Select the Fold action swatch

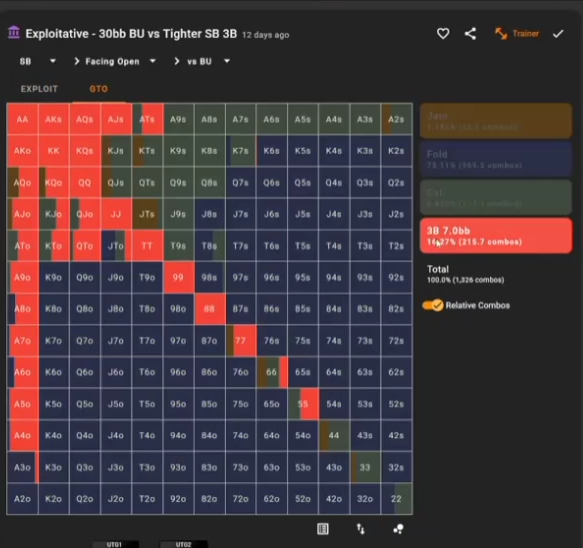pyautogui.click(x=496, y=159)
